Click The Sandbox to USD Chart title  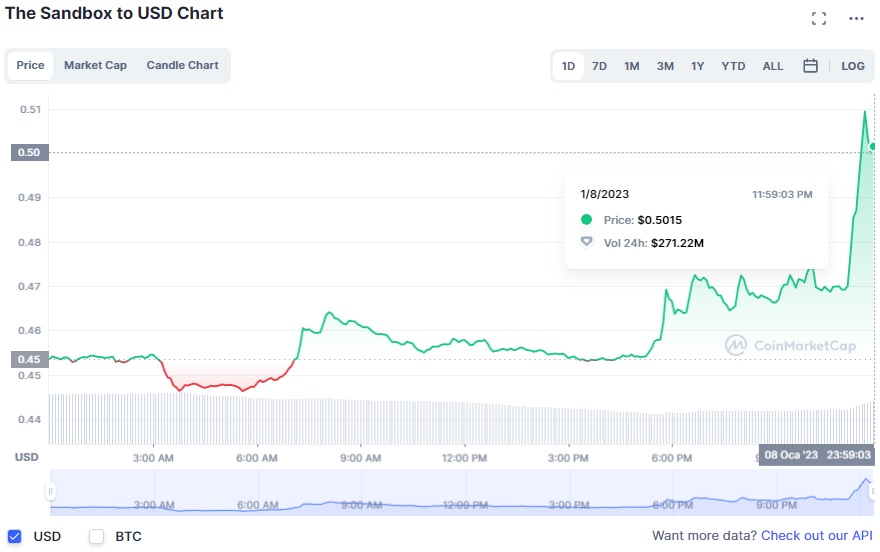(x=114, y=13)
